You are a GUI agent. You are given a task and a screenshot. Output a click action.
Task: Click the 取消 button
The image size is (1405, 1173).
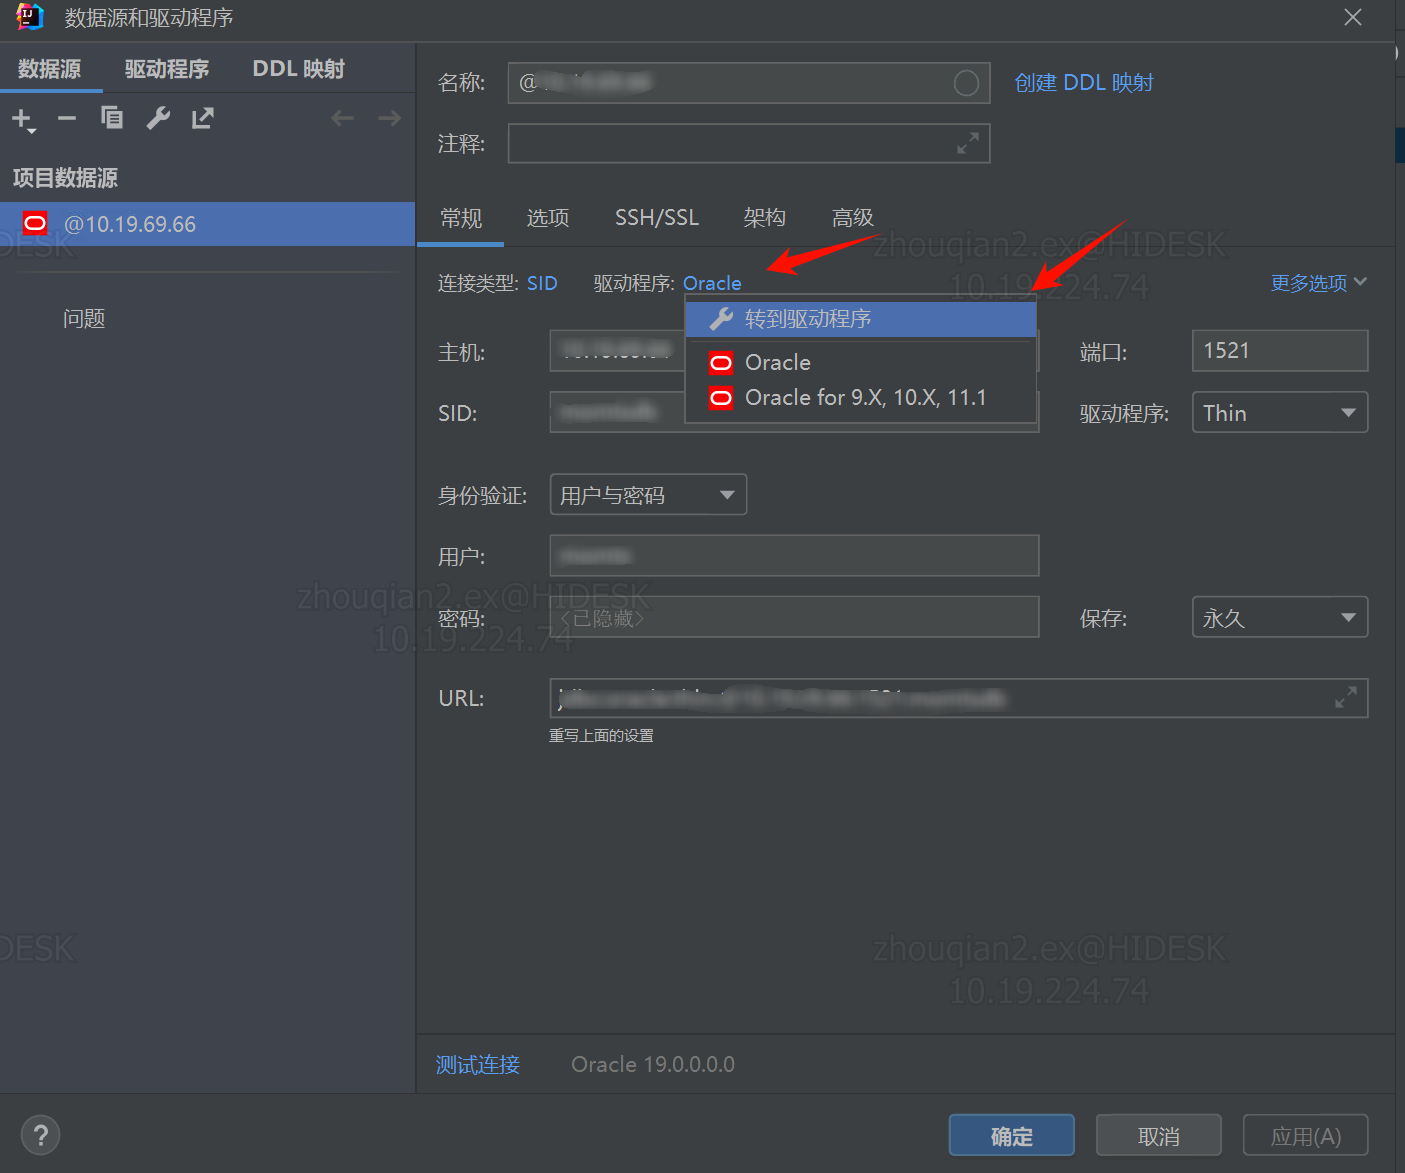point(1158,1136)
